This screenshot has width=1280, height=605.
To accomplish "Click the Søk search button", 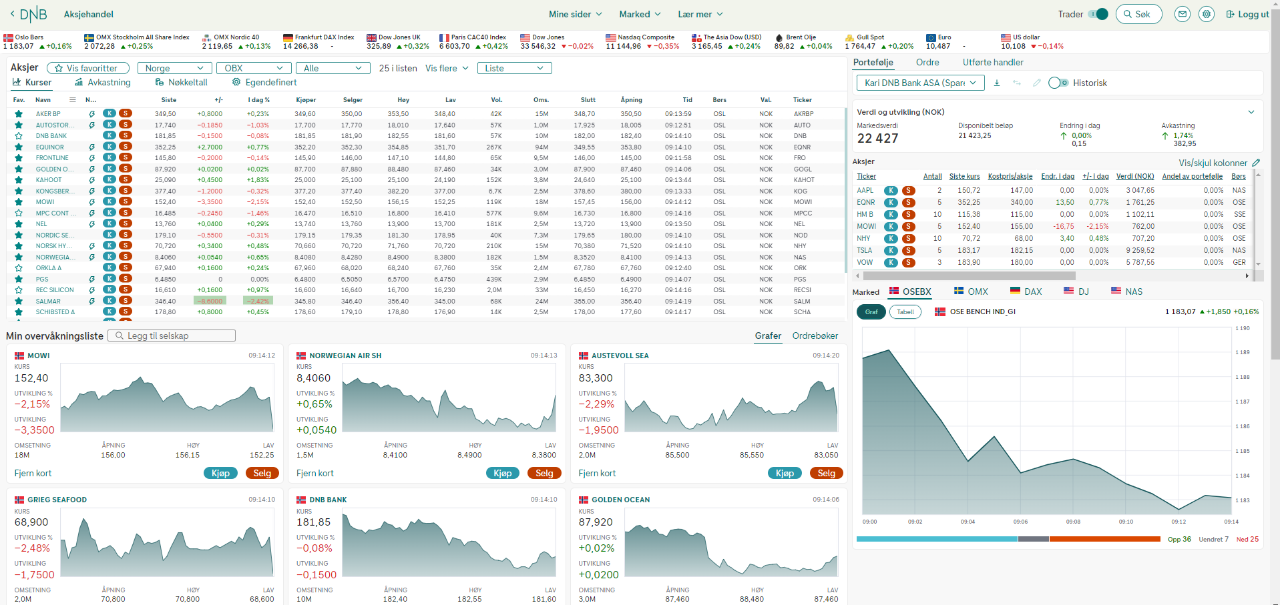I will pos(1141,14).
